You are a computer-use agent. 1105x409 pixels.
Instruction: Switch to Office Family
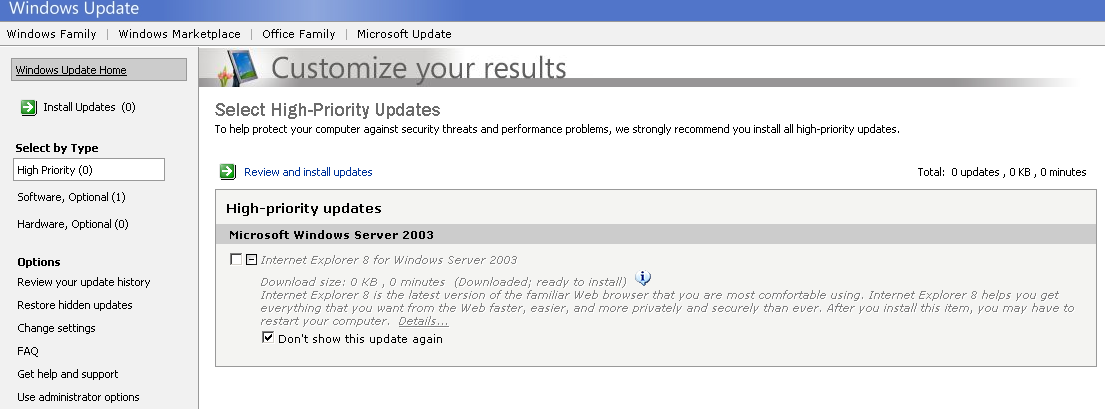298,34
